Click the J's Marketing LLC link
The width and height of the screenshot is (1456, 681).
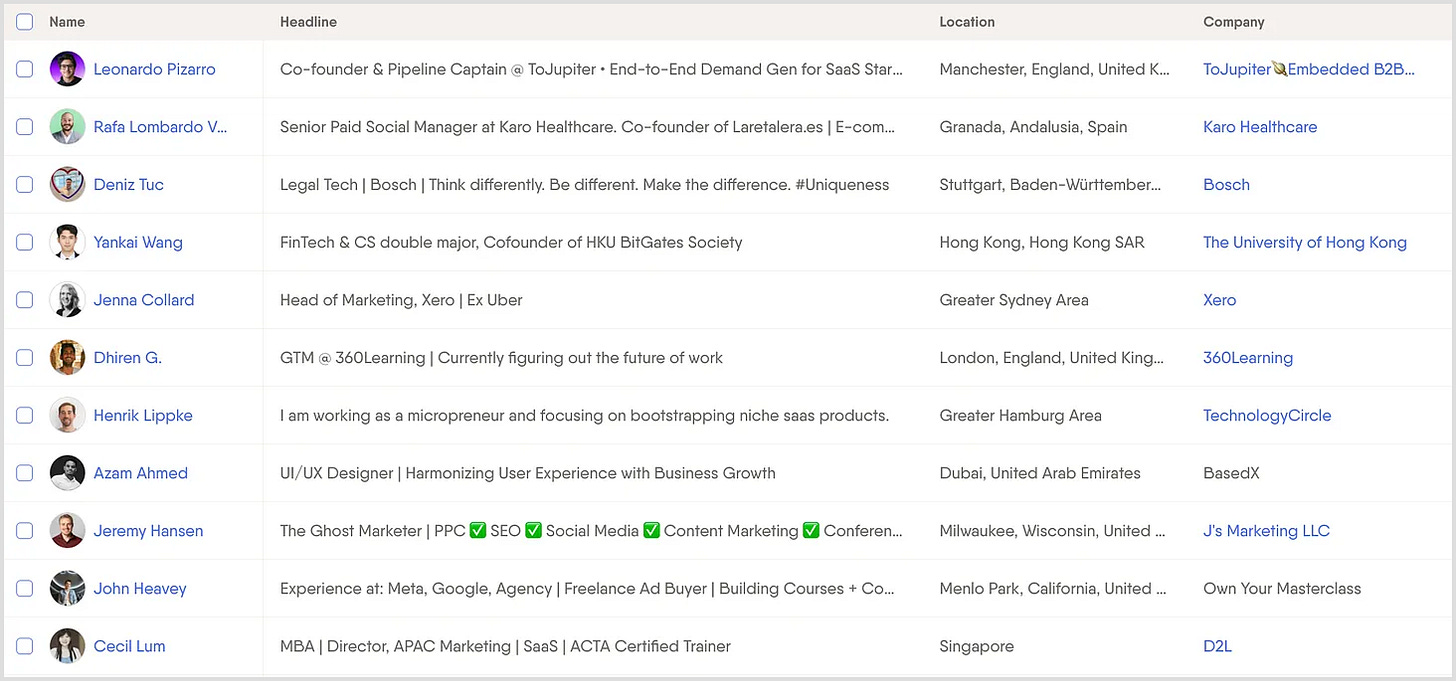click(x=1266, y=531)
